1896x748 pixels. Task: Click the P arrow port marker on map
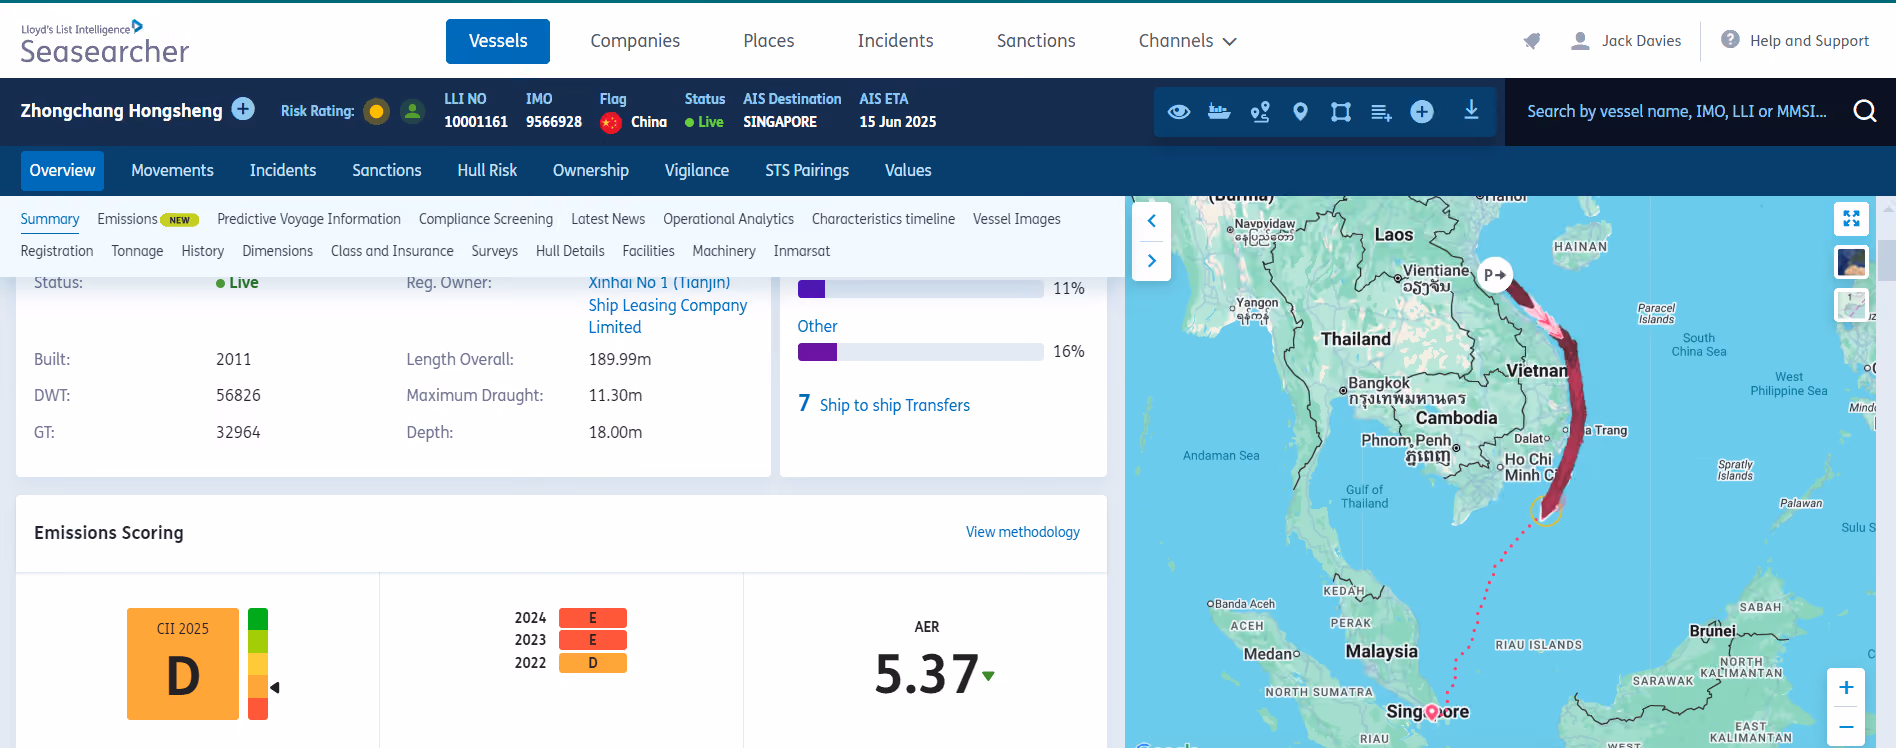tap(1495, 274)
